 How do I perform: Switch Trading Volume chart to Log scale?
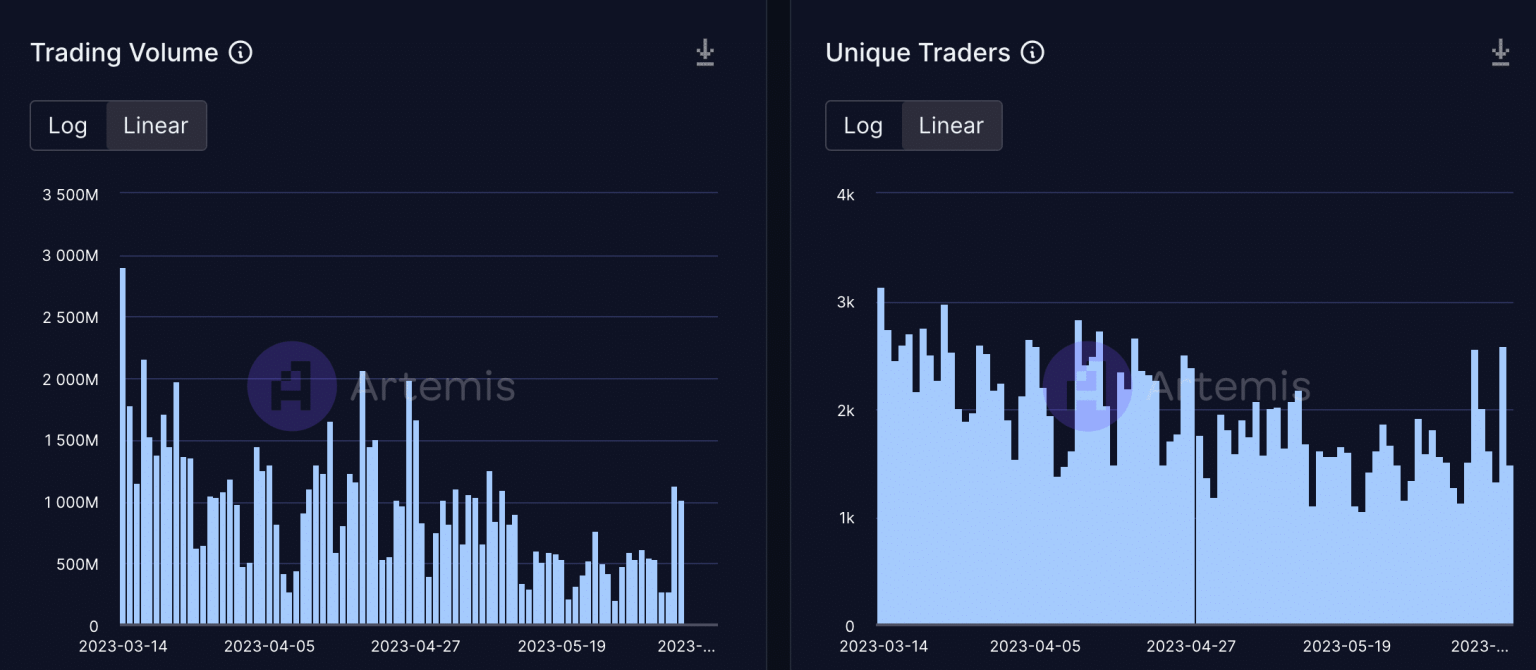68,126
